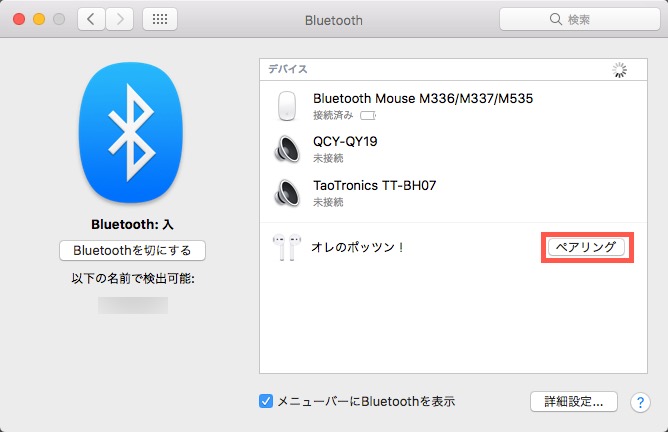Click the mouse battery level indicator
The height and width of the screenshot is (432, 668).
pyautogui.click(x=368, y=115)
